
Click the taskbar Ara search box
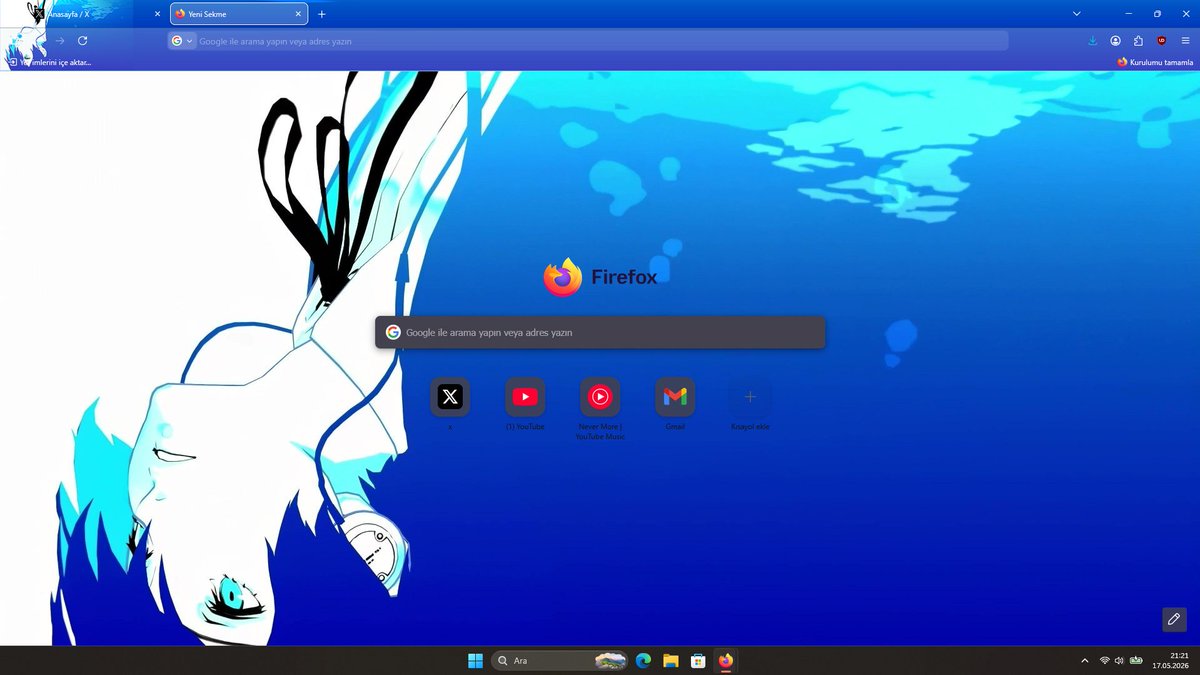pos(560,660)
